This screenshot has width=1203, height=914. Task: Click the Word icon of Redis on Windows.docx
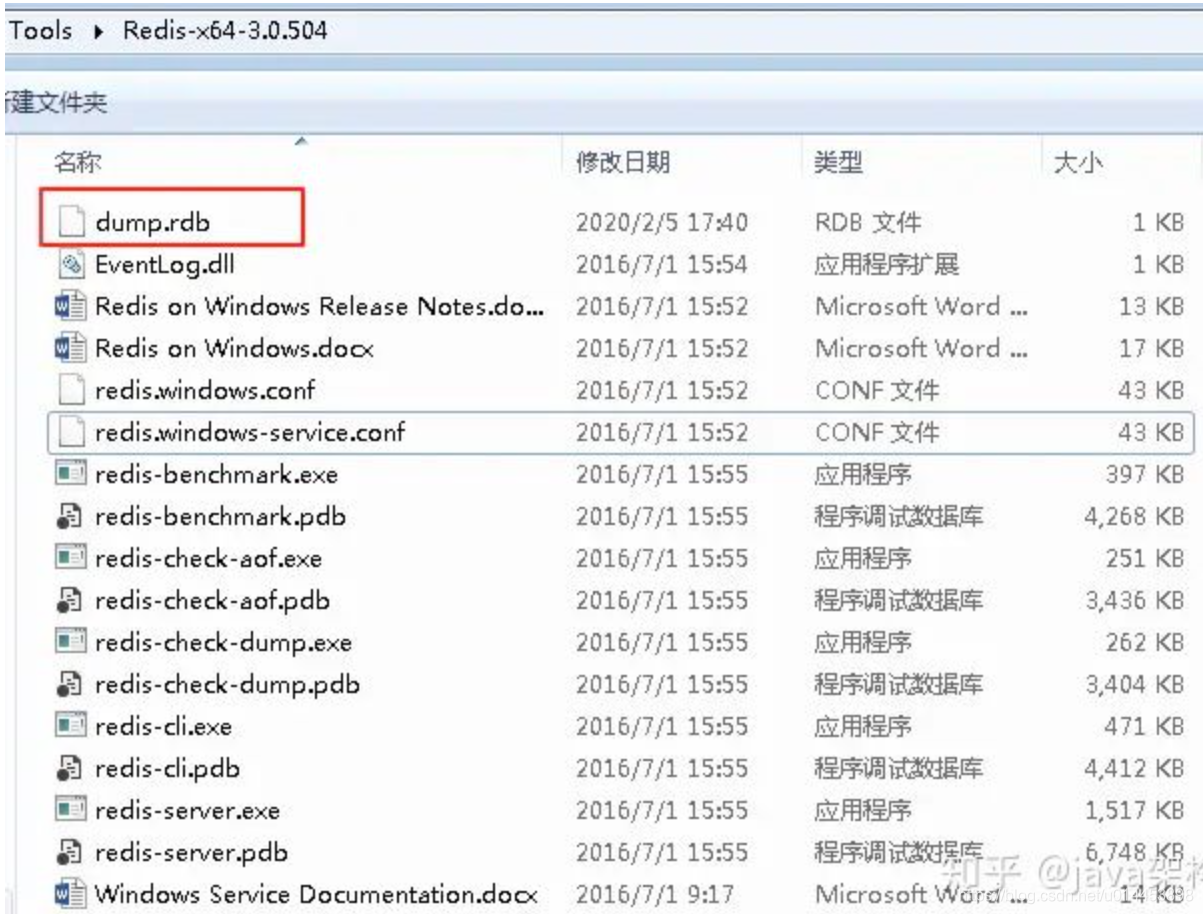(70, 348)
